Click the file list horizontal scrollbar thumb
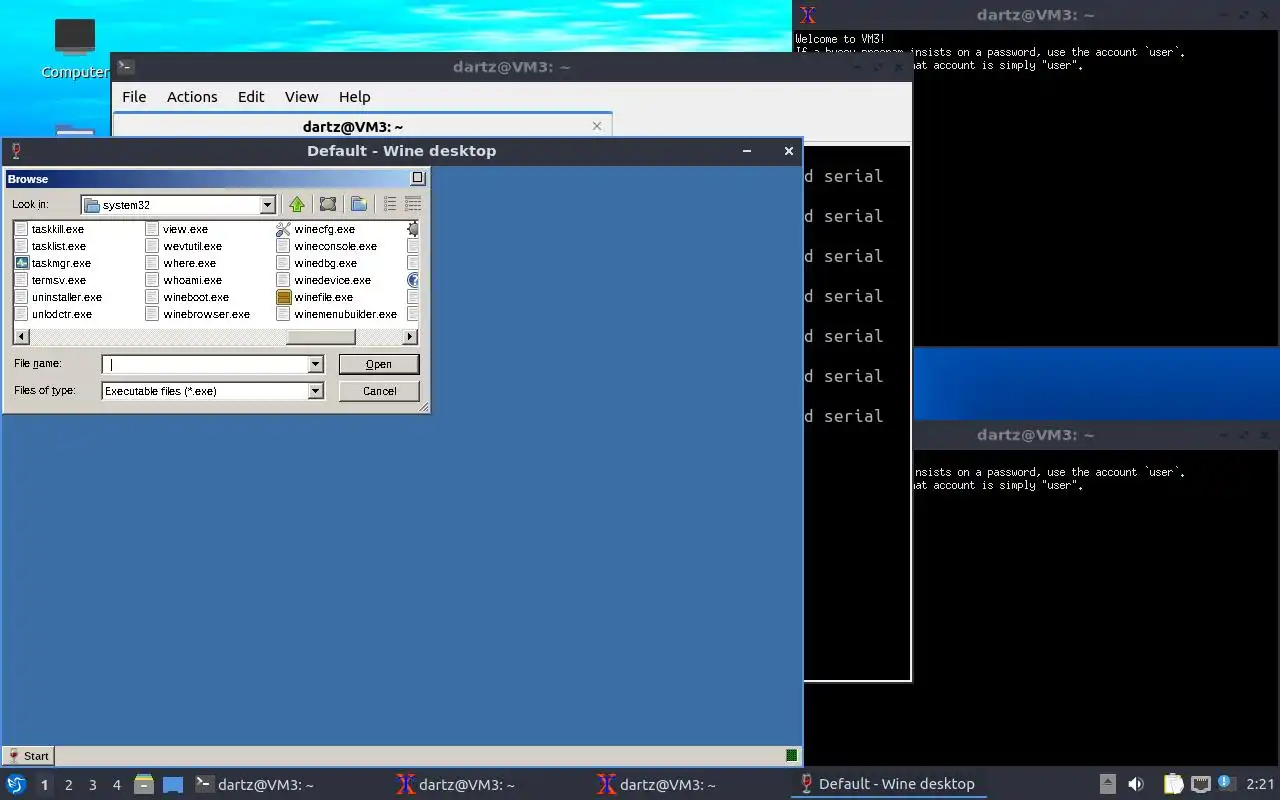 pos(320,337)
